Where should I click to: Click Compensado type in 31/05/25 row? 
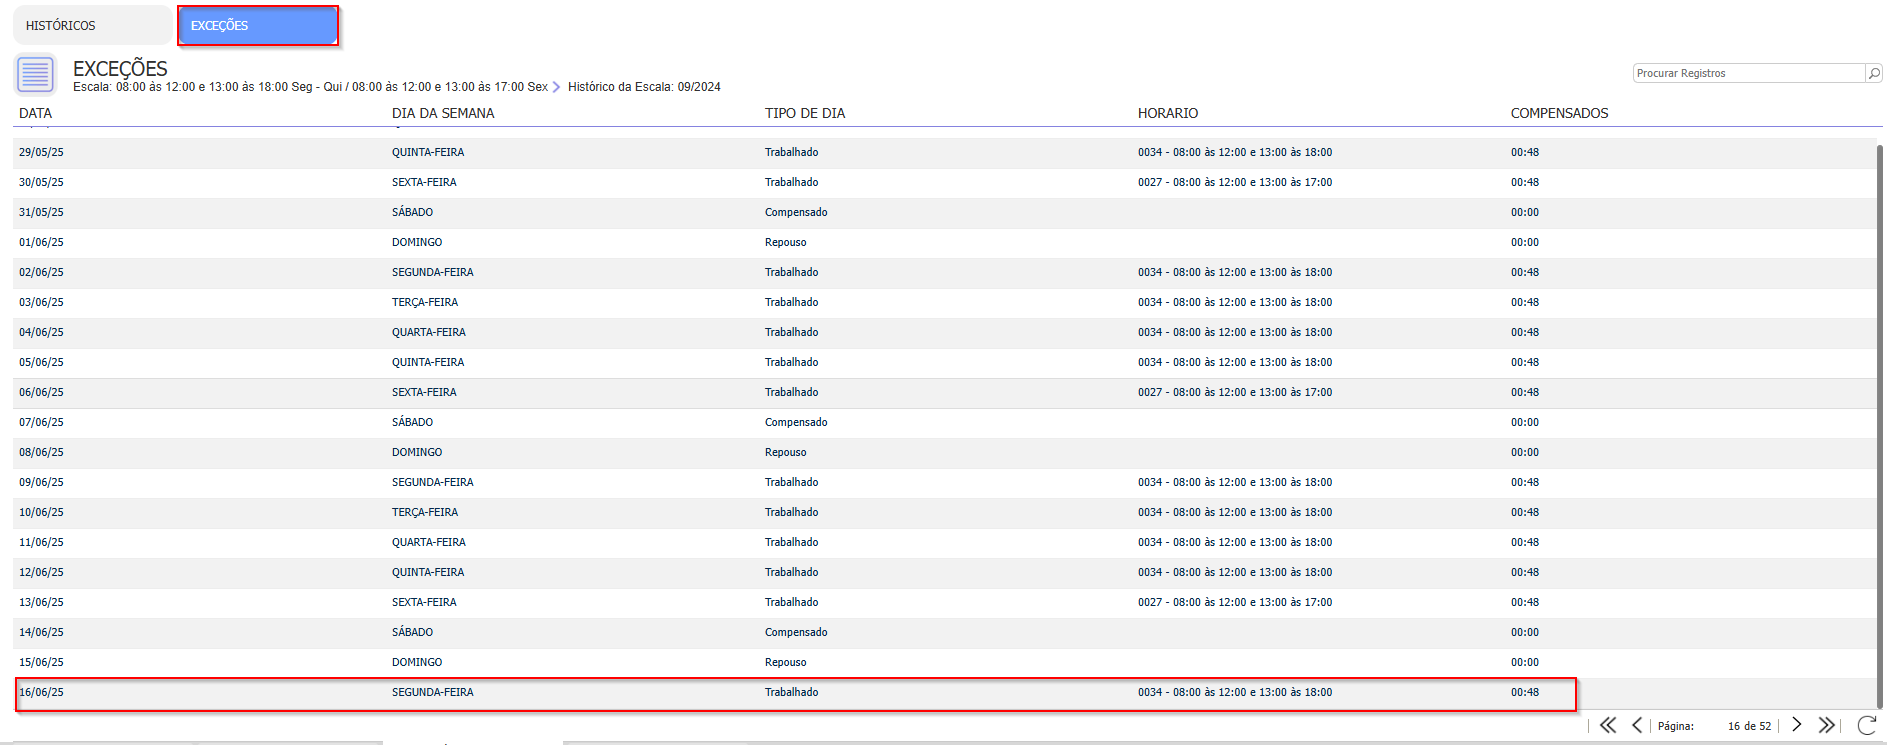[x=796, y=212]
